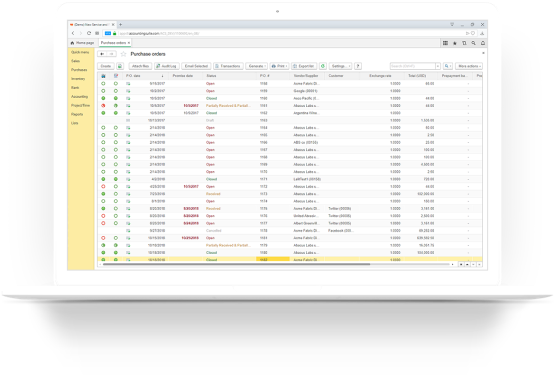Open the favorites star icon in the top bar
Image resolution: width=555 pixels, height=379 pixels.
[x=455, y=43]
